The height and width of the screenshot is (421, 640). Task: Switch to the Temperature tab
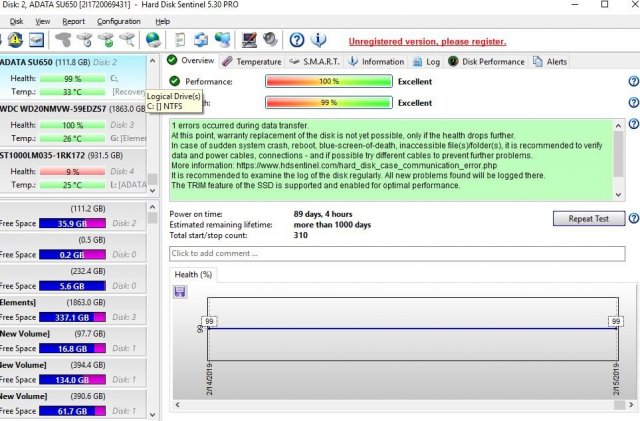251,62
